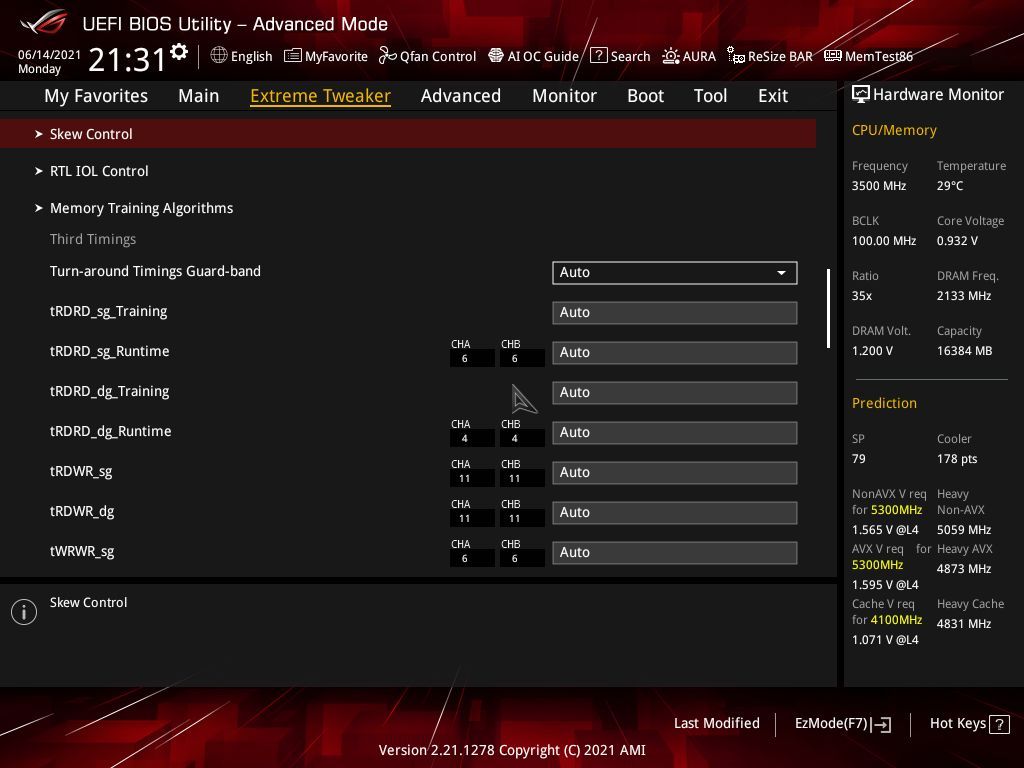
Task: Click the Temperature 29°C value
Action: (950, 186)
